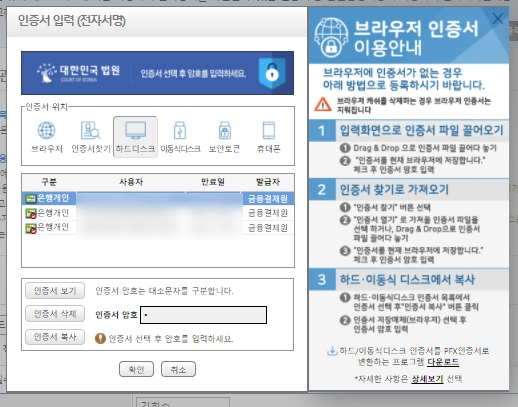Click the heading 인증서 찾기로 가져오기
Viewport: 518px width, 407px height.
394,189
